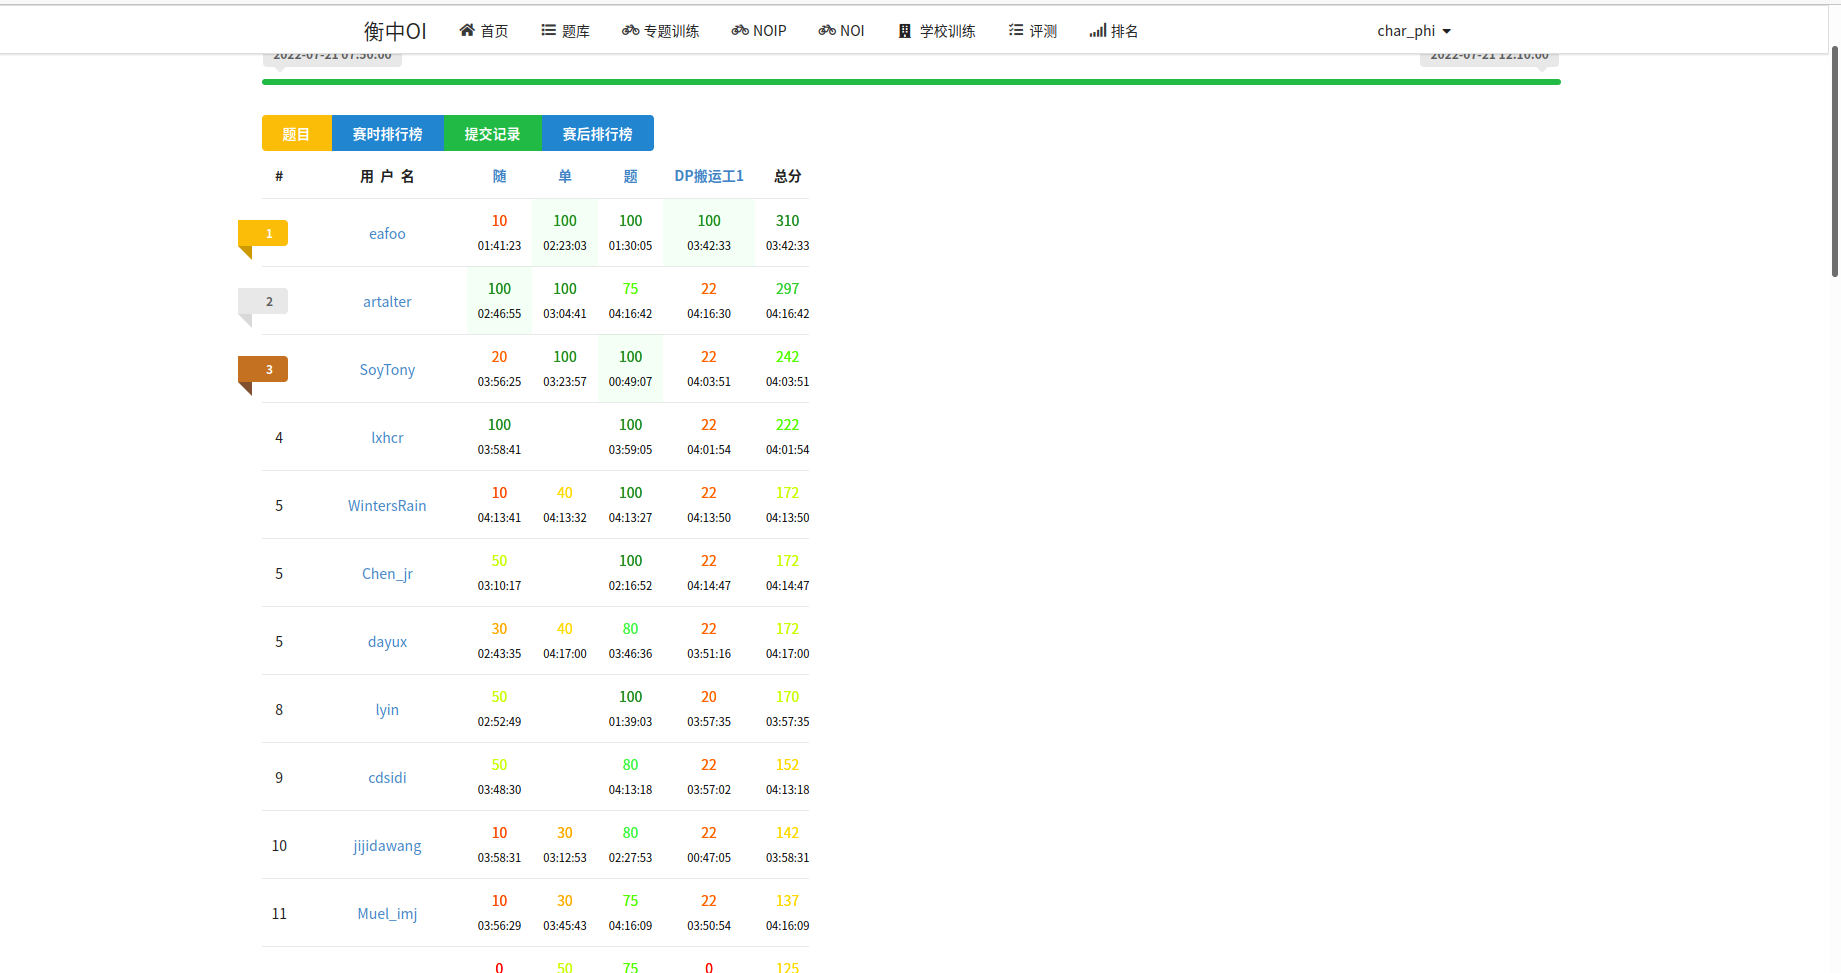Click cdsidi's total score 152

coord(788,764)
